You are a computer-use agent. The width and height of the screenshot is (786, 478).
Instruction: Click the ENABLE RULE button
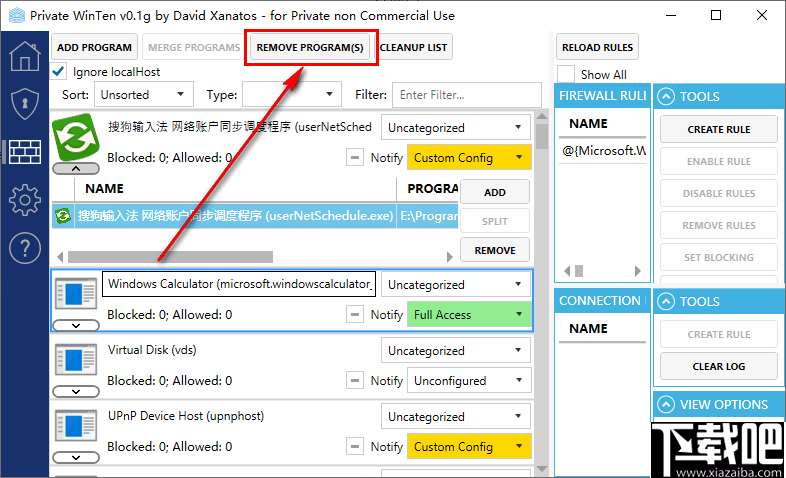719,161
